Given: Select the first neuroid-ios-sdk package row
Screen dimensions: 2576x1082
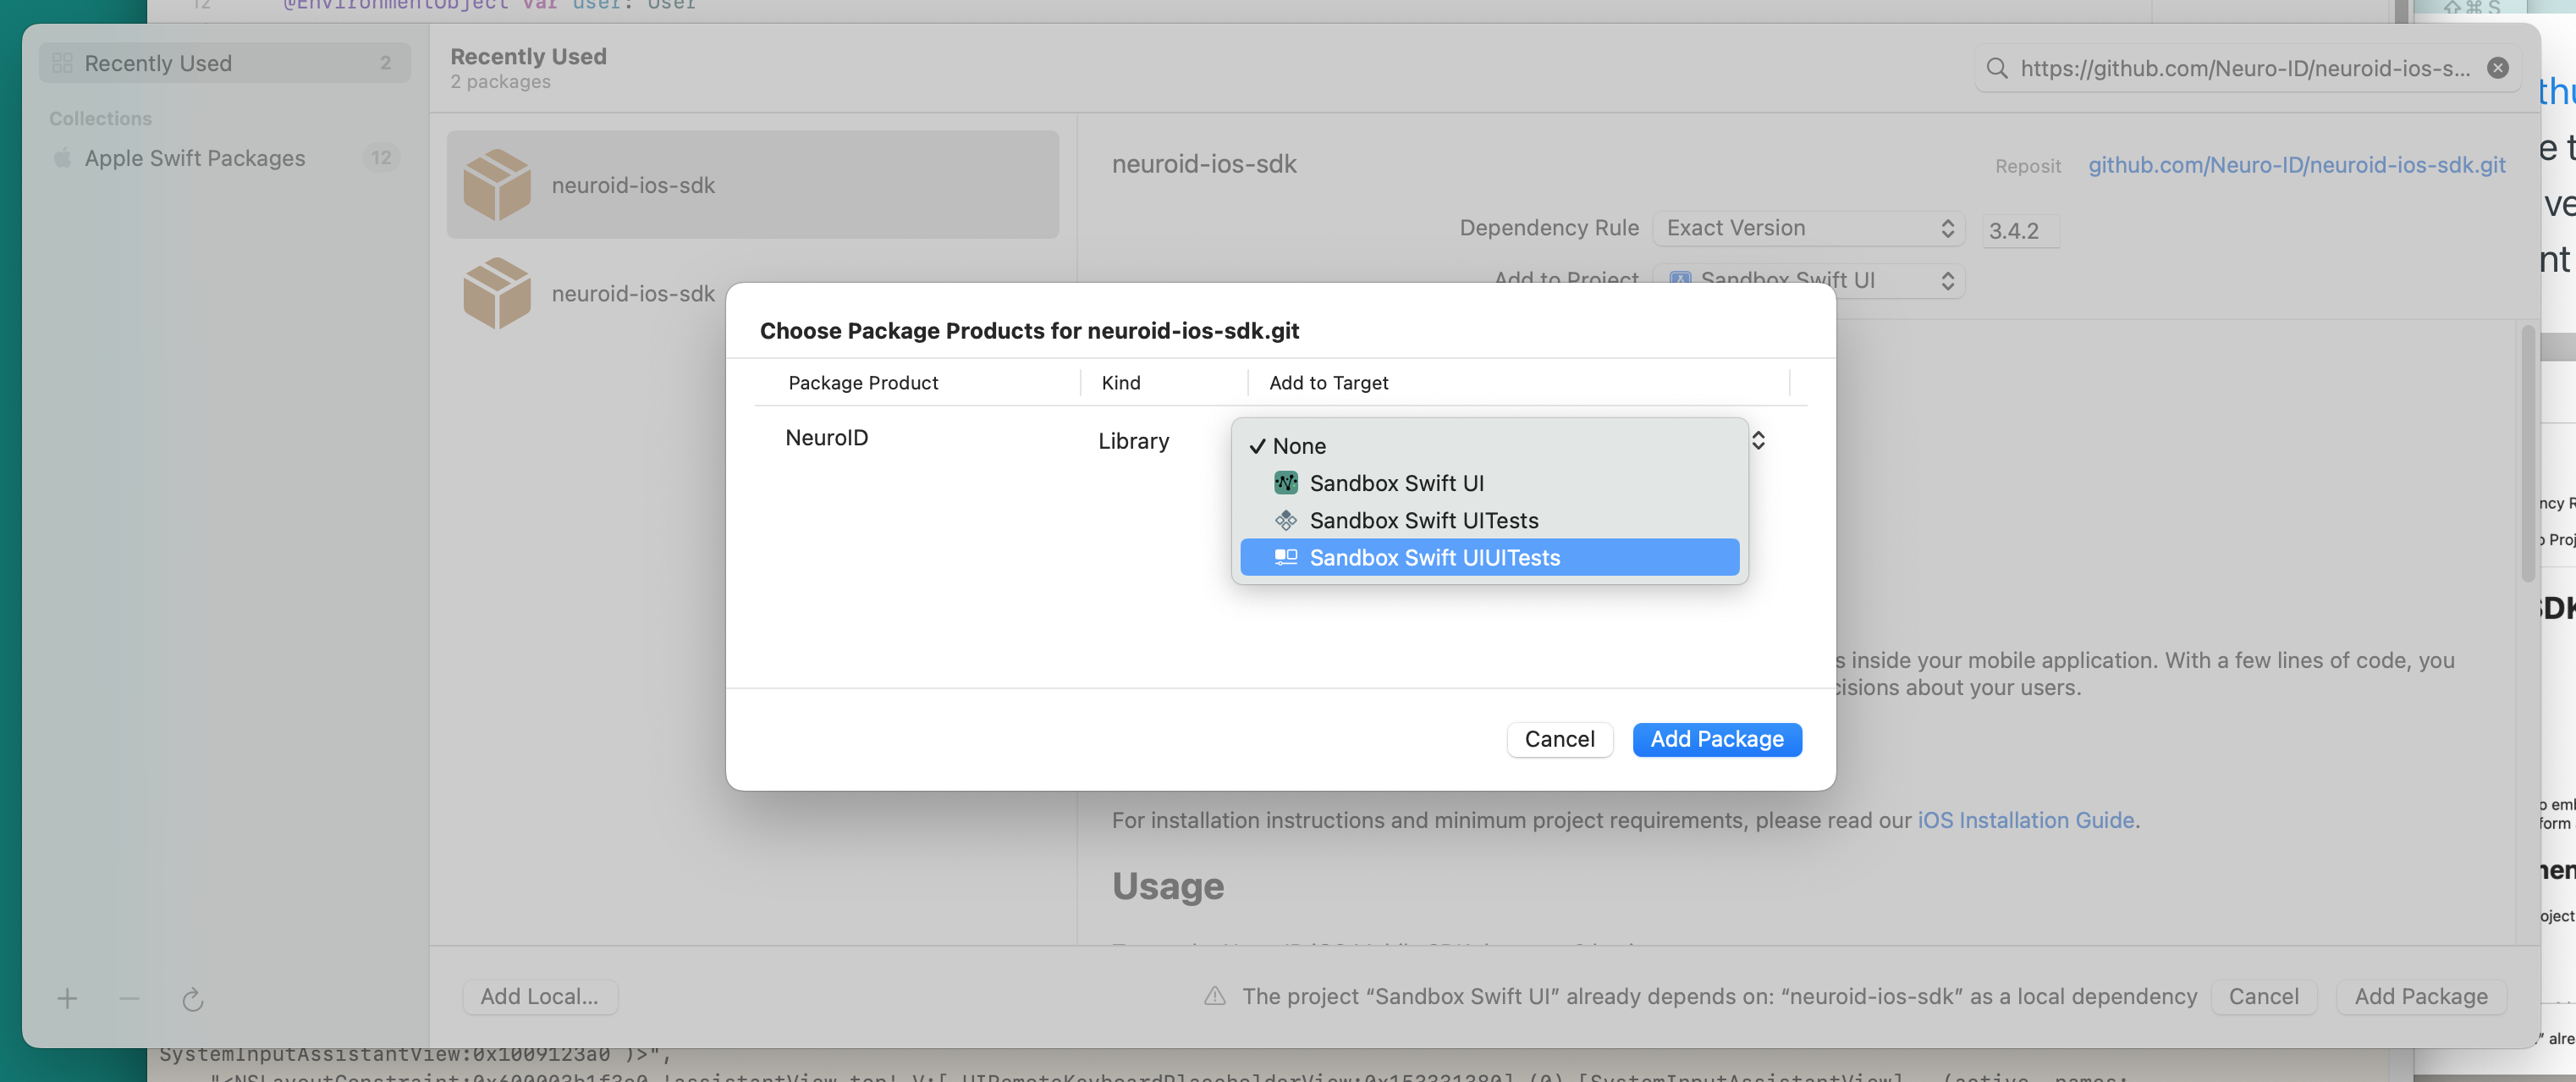Looking at the screenshot, I should [752, 185].
